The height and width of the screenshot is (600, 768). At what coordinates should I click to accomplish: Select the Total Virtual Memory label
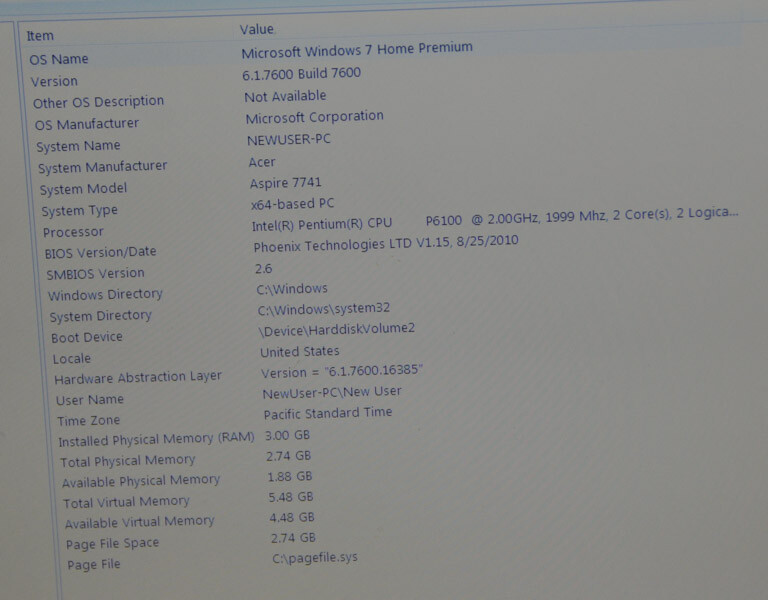point(126,502)
